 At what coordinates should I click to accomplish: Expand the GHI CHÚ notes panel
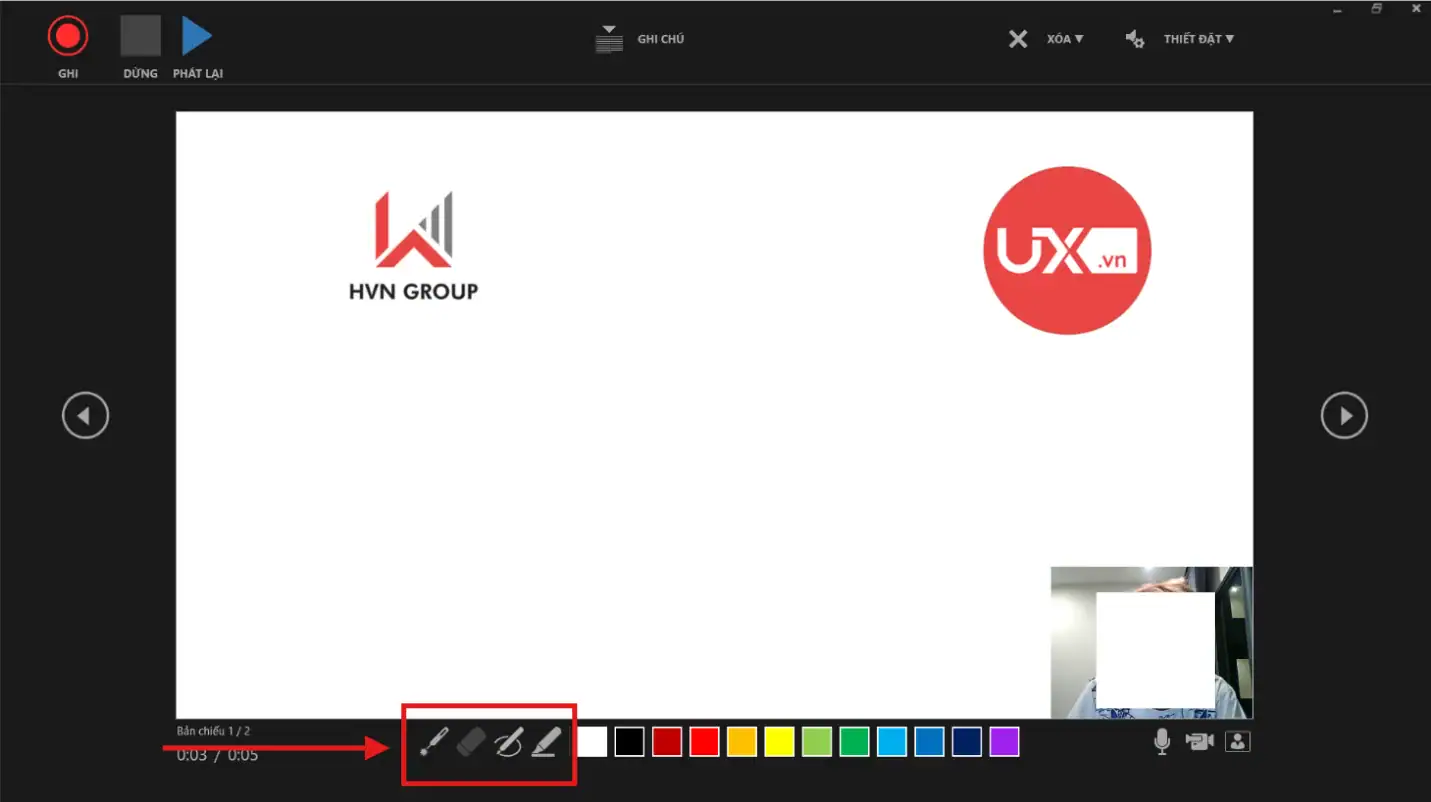pos(640,39)
